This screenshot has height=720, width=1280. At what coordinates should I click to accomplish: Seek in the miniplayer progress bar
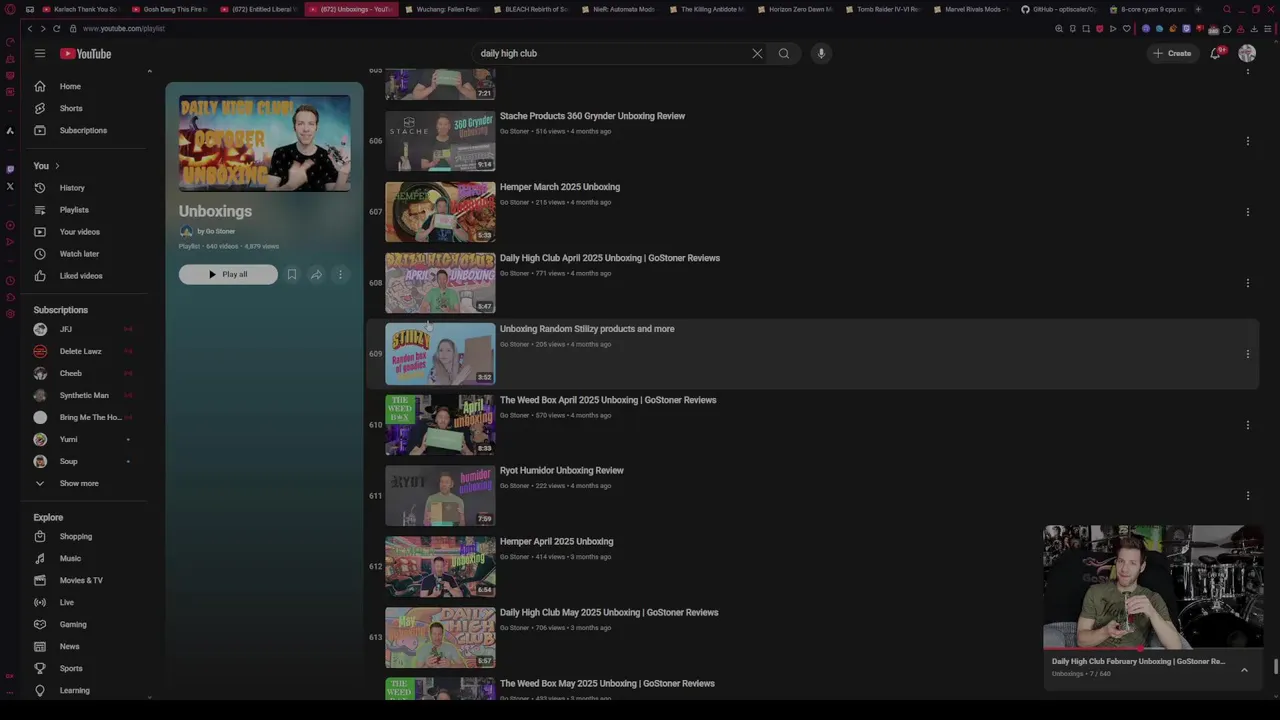coord(1153,649)
